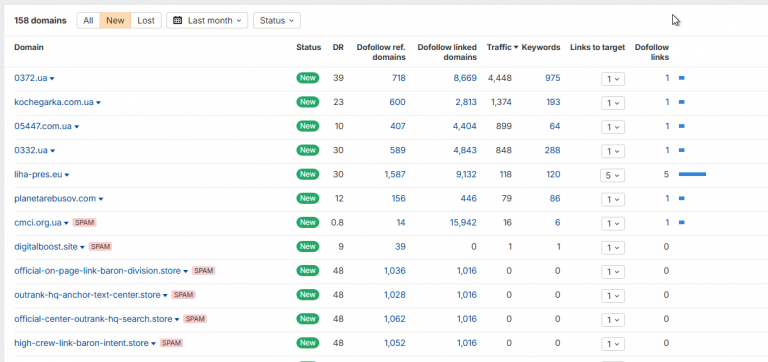Open Links to target dropdown for high-crew-link-baron-intent.store
Image resolution: width=768 pixels, height=362 pixels.
point(613,343)
